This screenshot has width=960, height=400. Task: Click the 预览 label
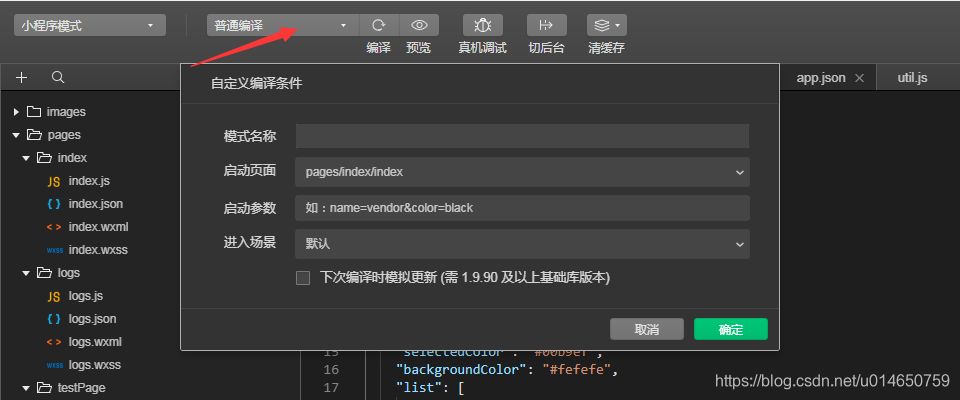pos(419,48)
